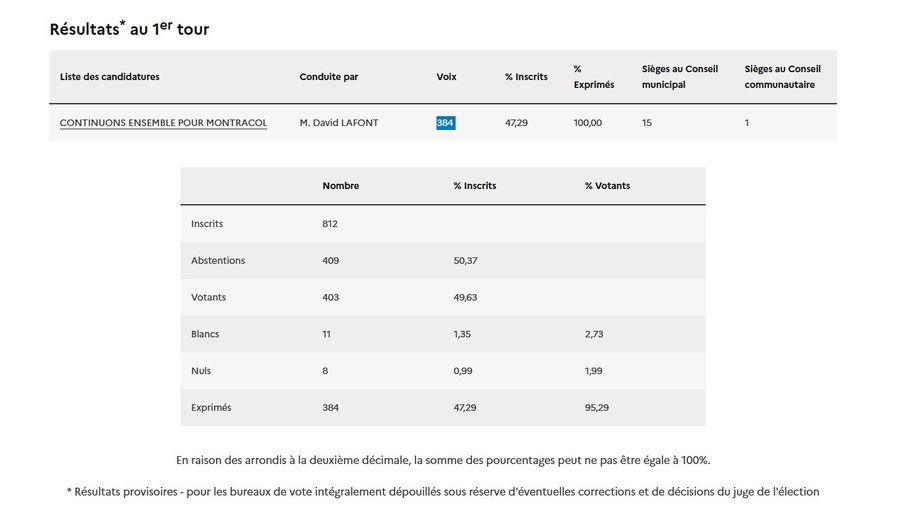Viewport: 900px width, 508px height.
Task: Click the Abstentions row label
Action: coord(218,261)
